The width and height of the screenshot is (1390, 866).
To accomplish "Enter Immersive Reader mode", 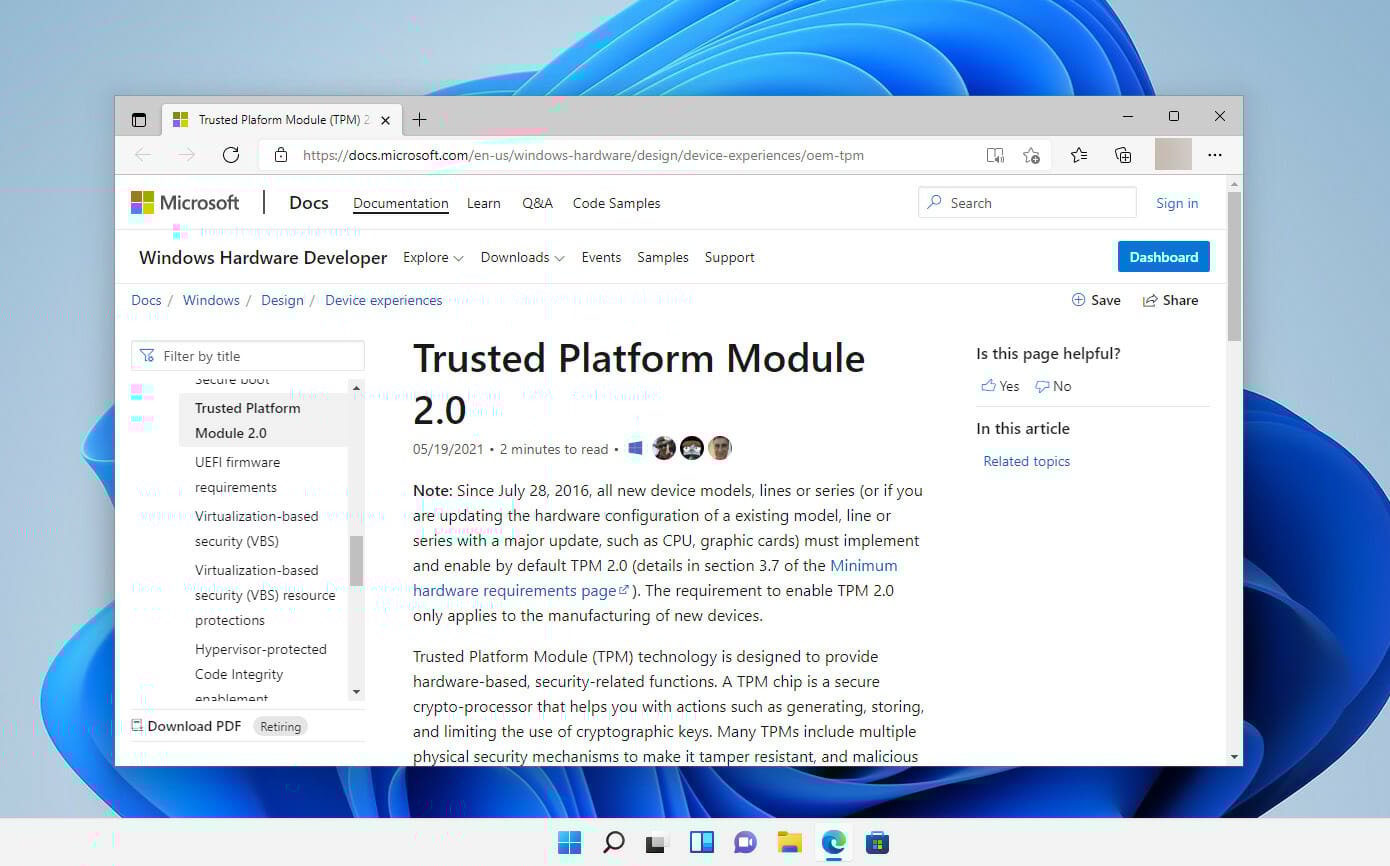I will point(995,155).
